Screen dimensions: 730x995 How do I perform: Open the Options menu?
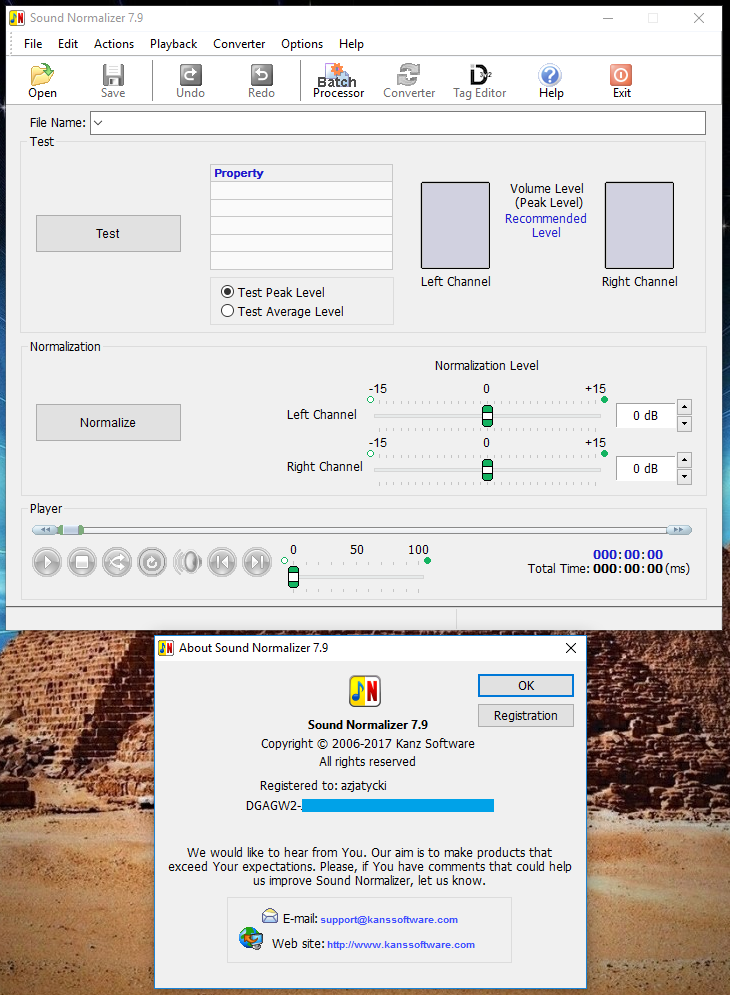[x=302, y=44]
